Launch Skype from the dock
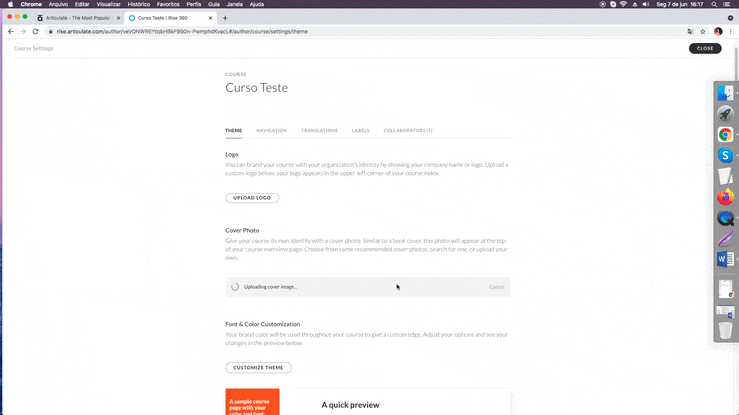Screen dimensions: 739x415 726,156
